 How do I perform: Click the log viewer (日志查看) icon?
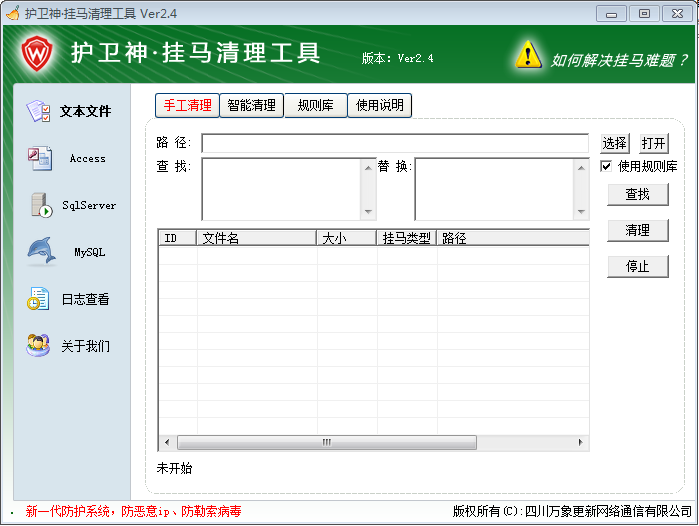[x=38, y=299]
